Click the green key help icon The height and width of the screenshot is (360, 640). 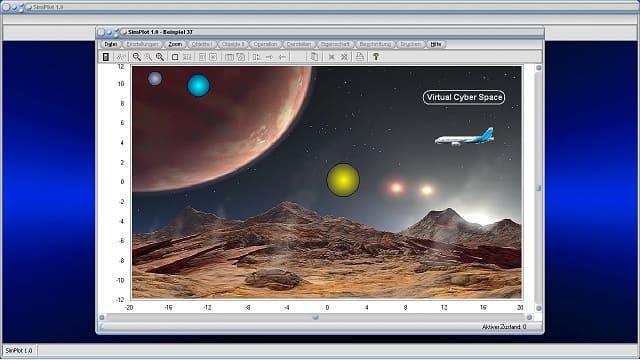click(x=376, y=57)
